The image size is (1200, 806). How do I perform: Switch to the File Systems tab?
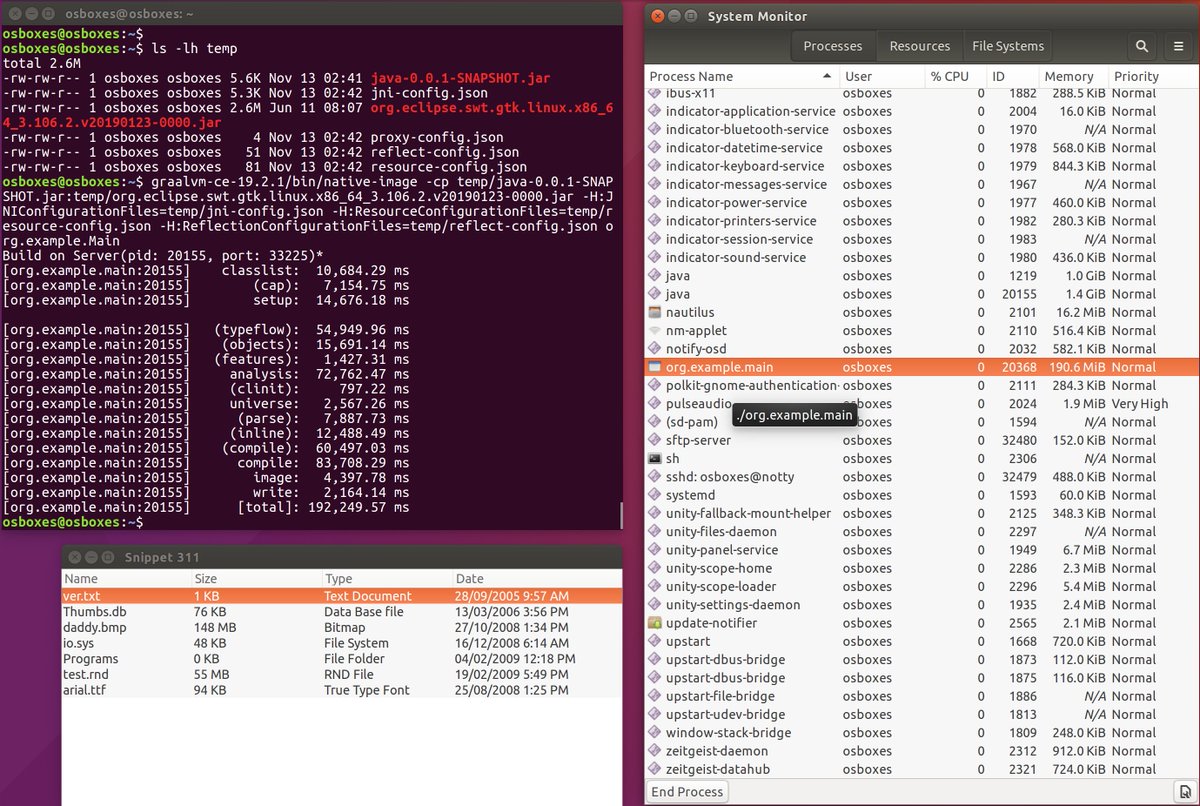click(x=1008, y=46)
